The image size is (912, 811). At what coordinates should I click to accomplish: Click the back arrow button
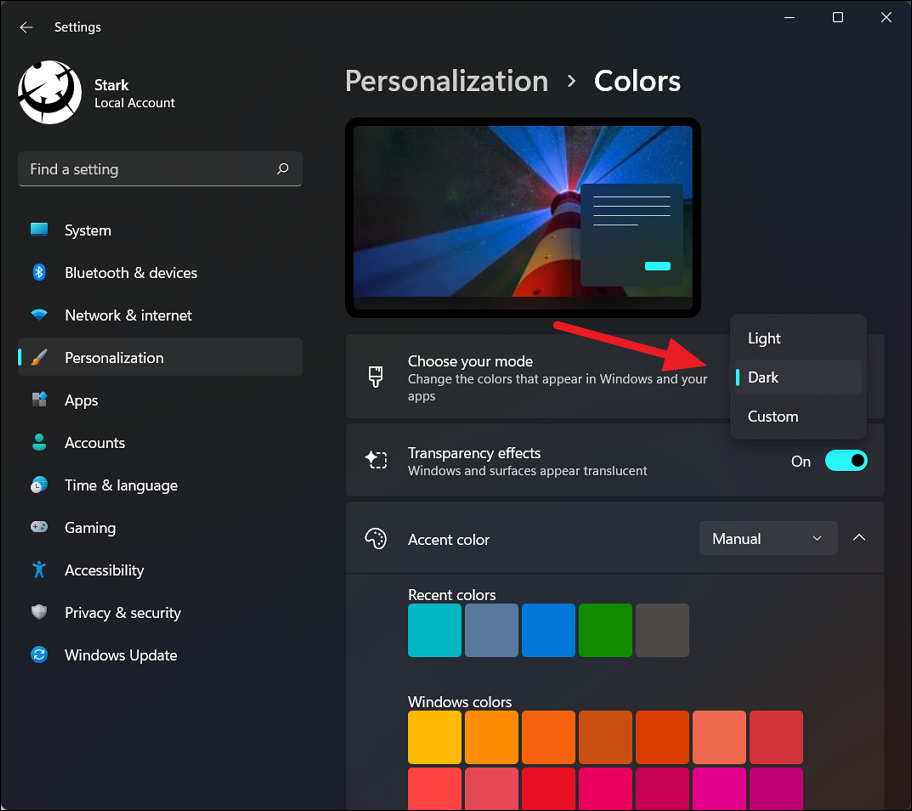[x=26, y=27]
